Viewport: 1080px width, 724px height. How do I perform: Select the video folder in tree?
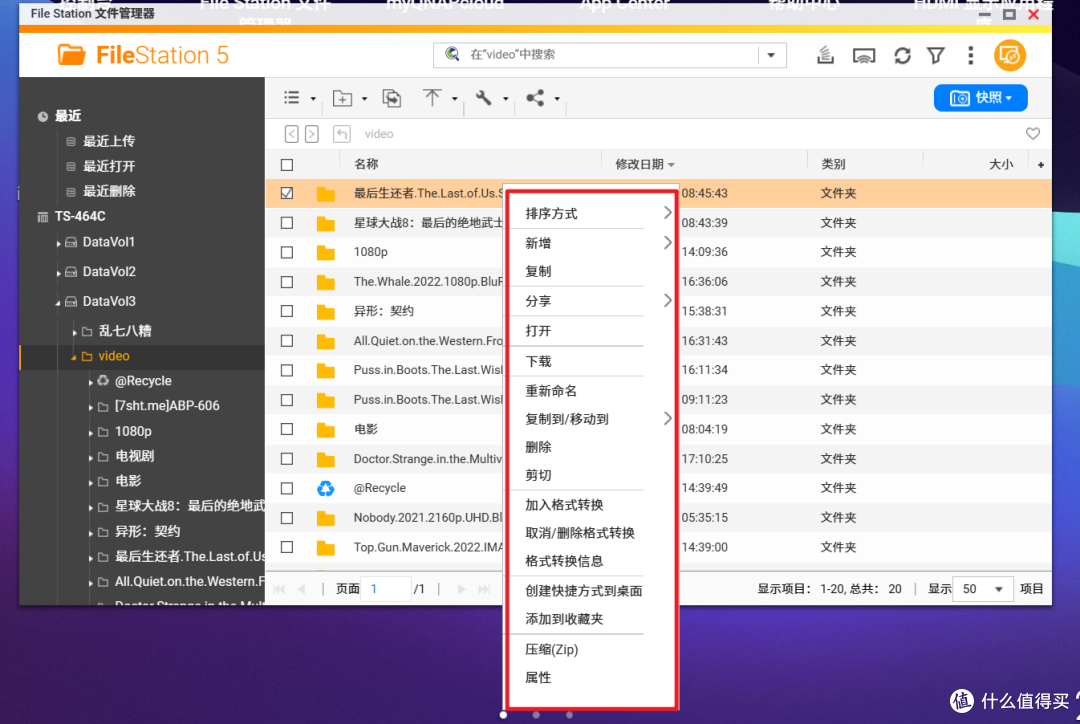114,356
